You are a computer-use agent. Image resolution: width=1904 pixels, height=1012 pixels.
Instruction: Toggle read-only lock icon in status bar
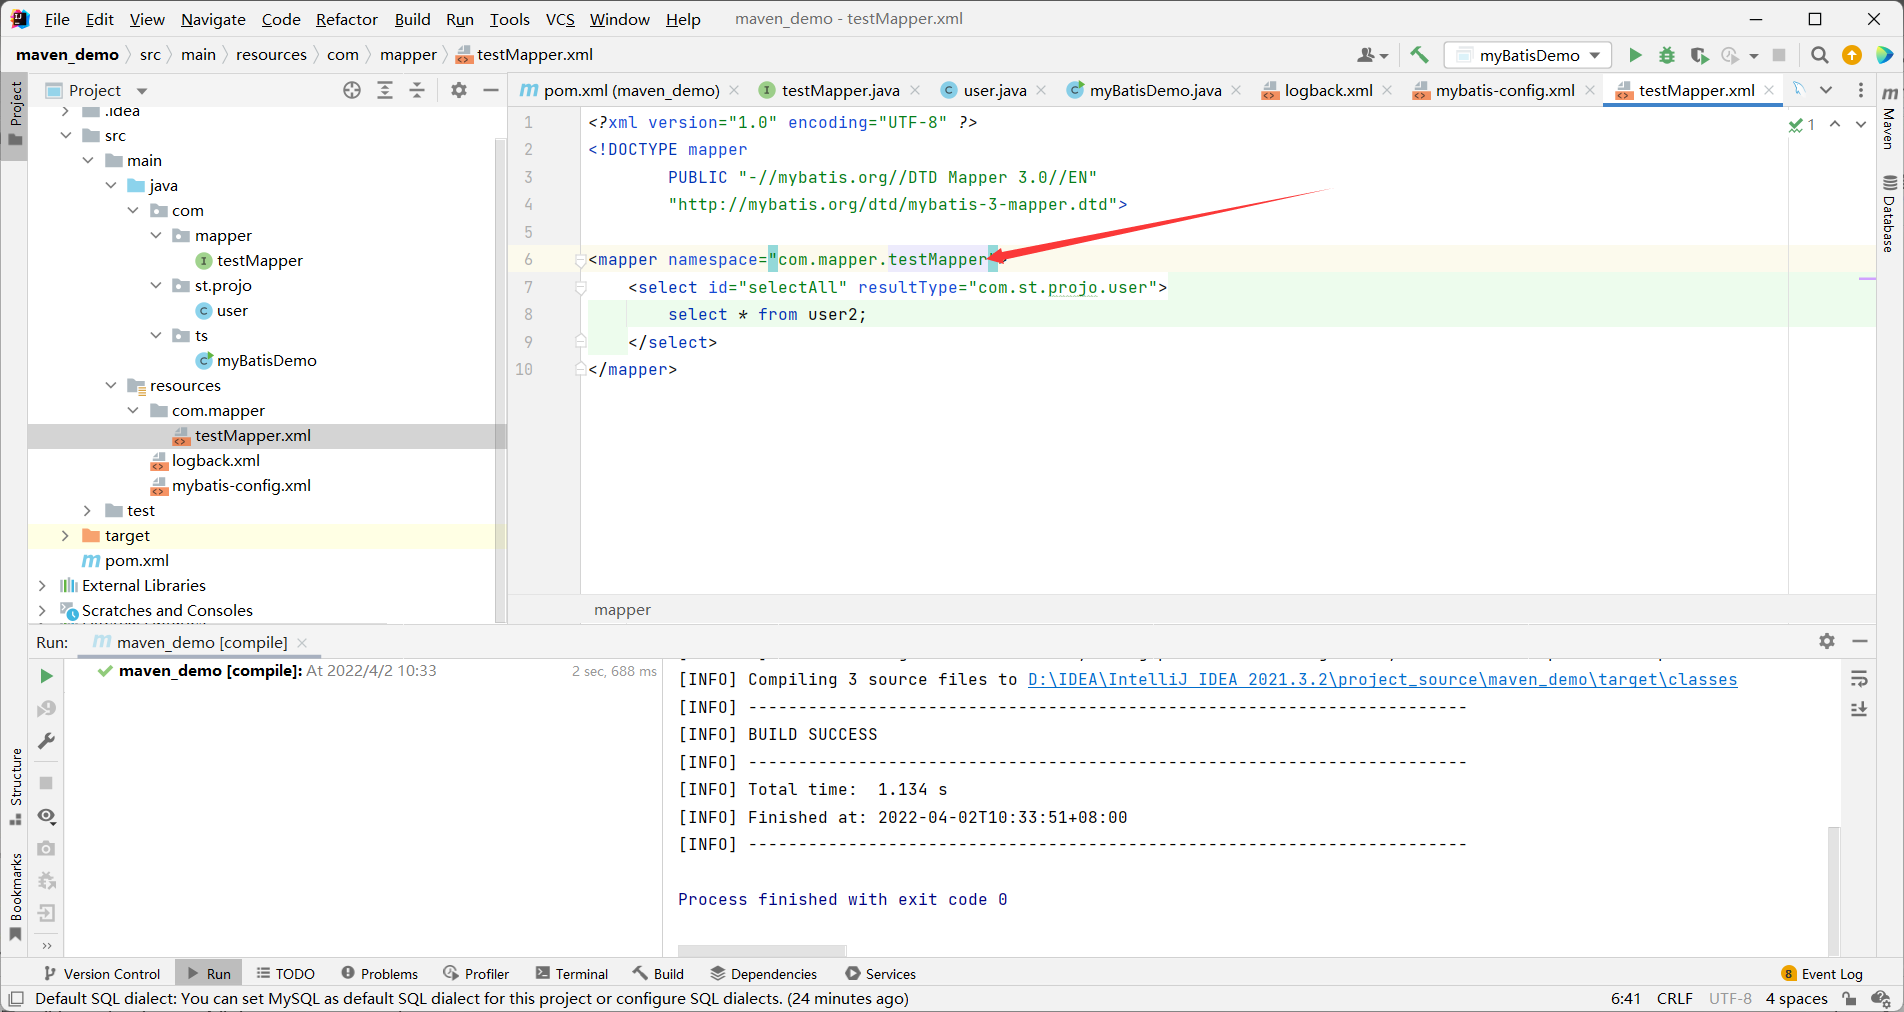click(x=1850, y=998)
